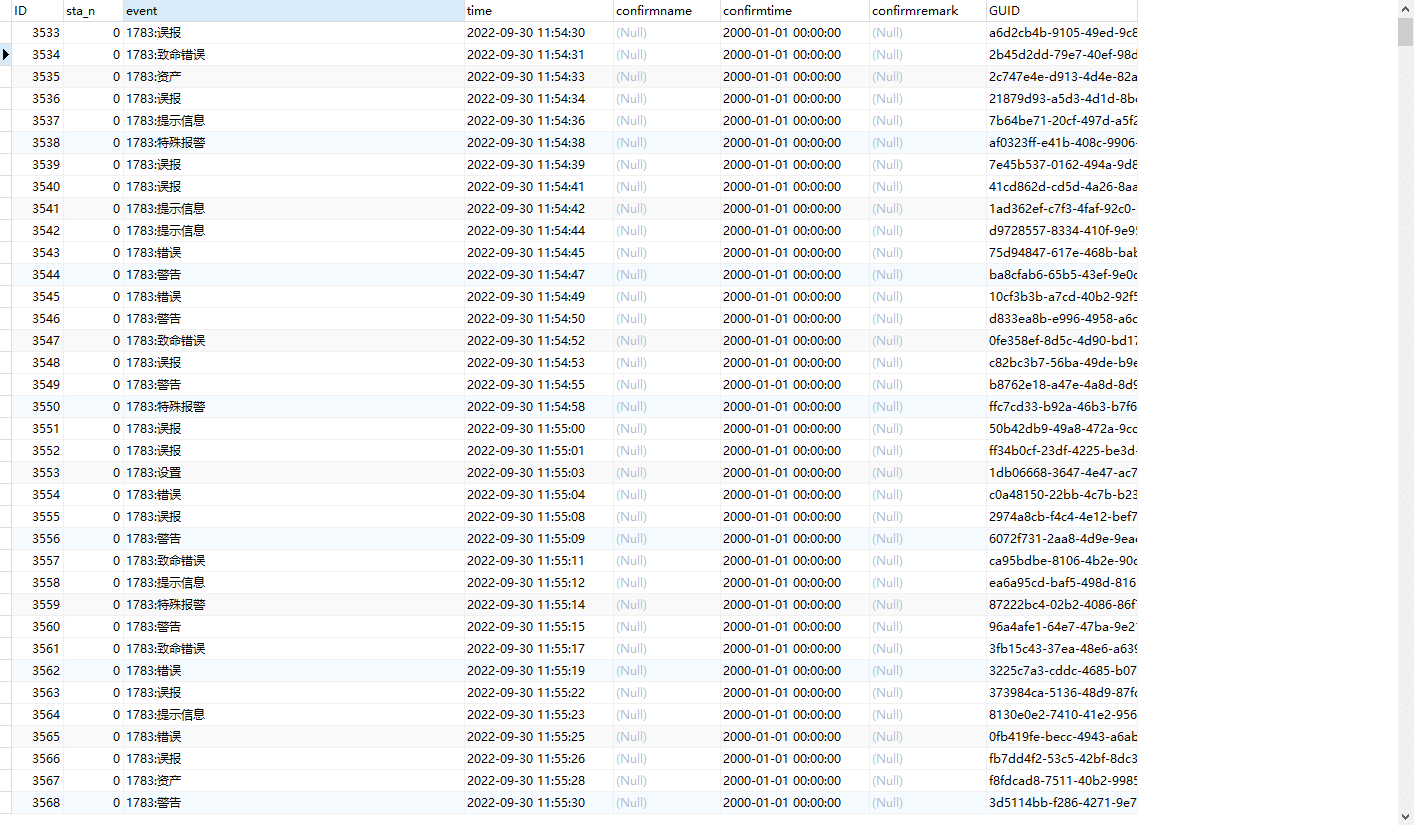Click the sta_n column header
Viewport: 1414px width, 825px height.
pos(92,10)
